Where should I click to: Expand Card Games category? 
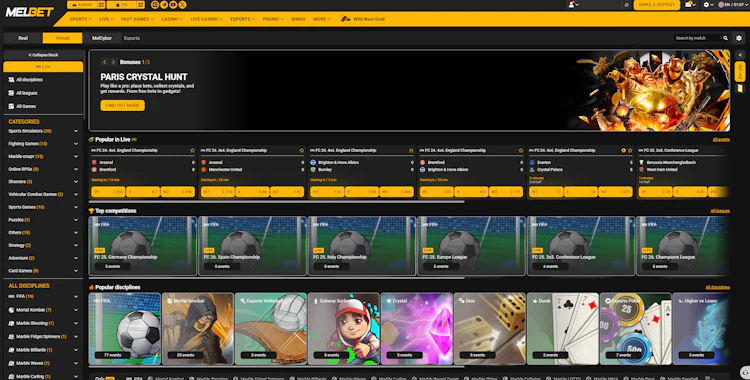pos(76,271)
